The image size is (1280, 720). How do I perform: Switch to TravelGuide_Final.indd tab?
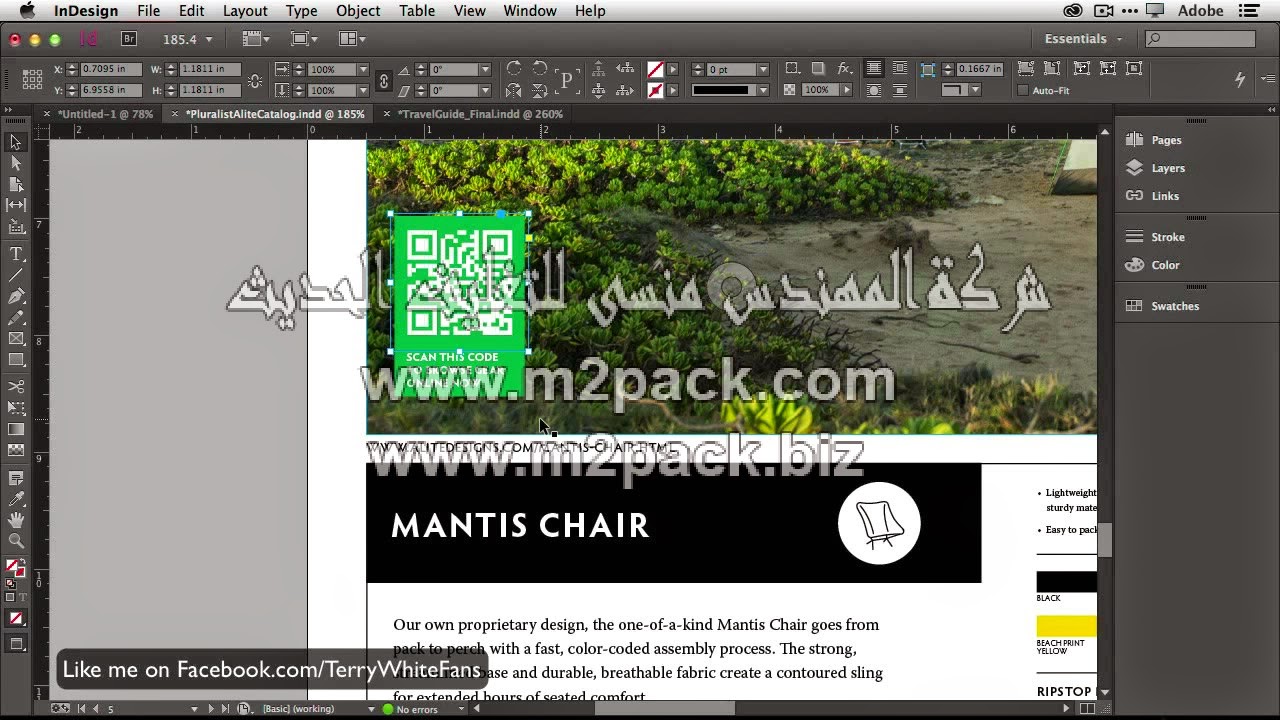(480, 114)
